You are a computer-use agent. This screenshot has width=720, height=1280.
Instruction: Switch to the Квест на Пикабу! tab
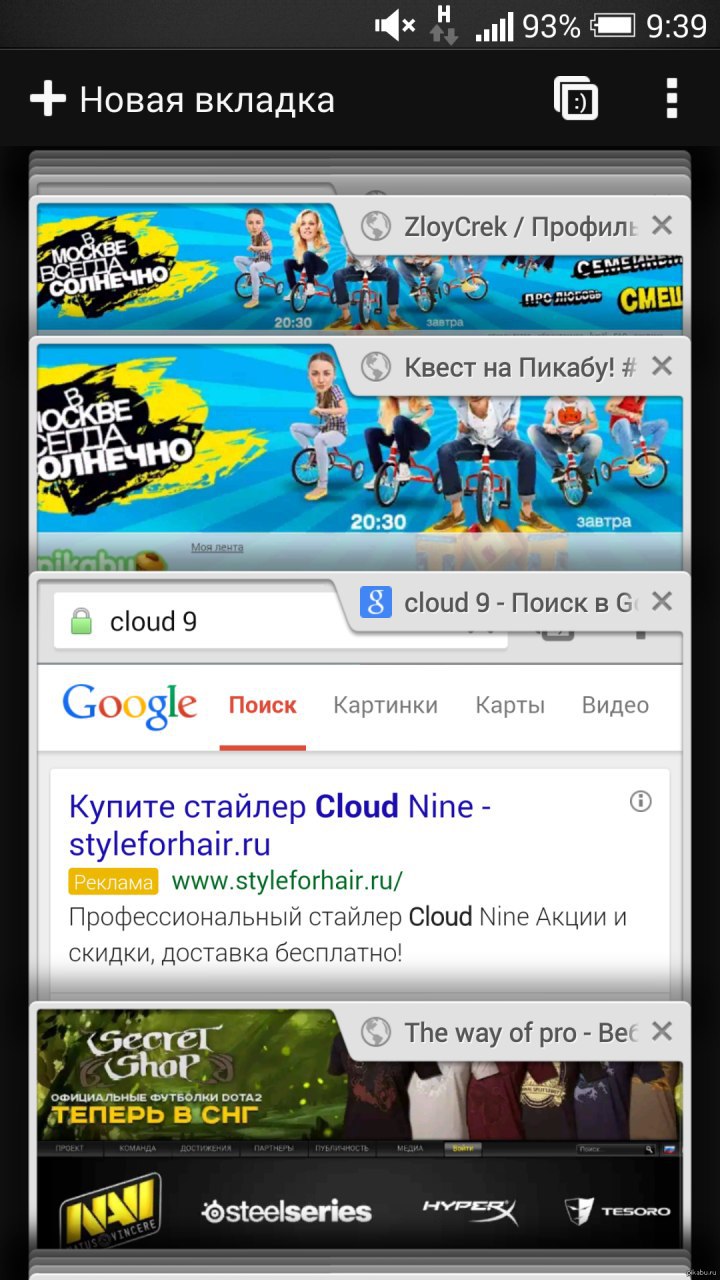coord(520,367)
